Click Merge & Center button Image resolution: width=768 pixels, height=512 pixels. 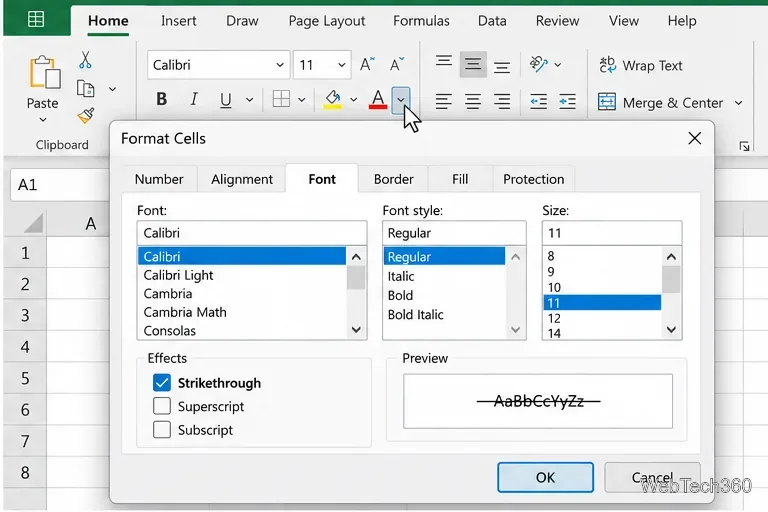point(660,103)
